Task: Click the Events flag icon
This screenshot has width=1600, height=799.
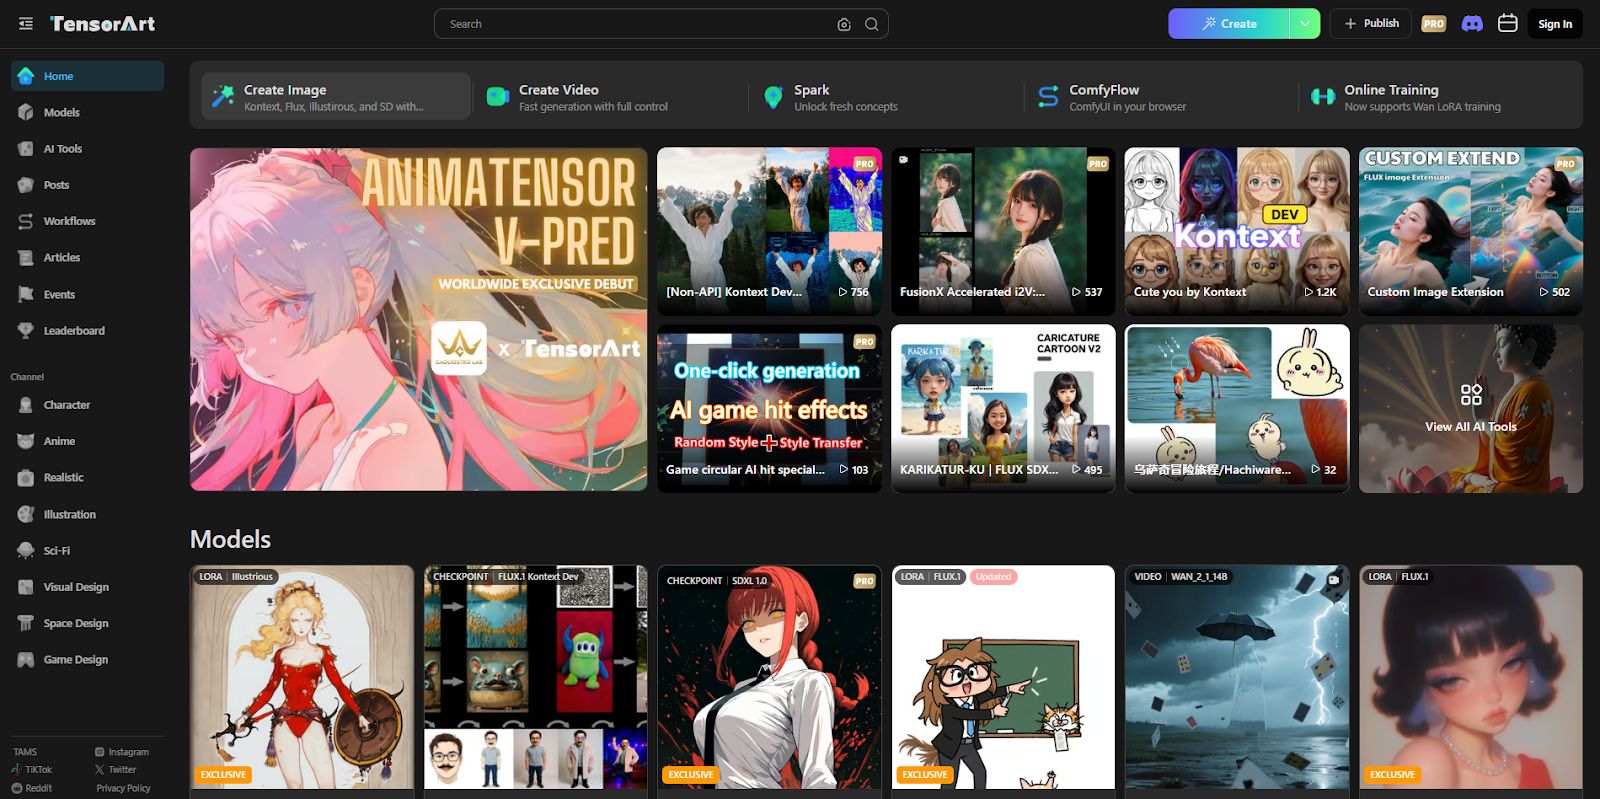Action: [x=26, y=294]
